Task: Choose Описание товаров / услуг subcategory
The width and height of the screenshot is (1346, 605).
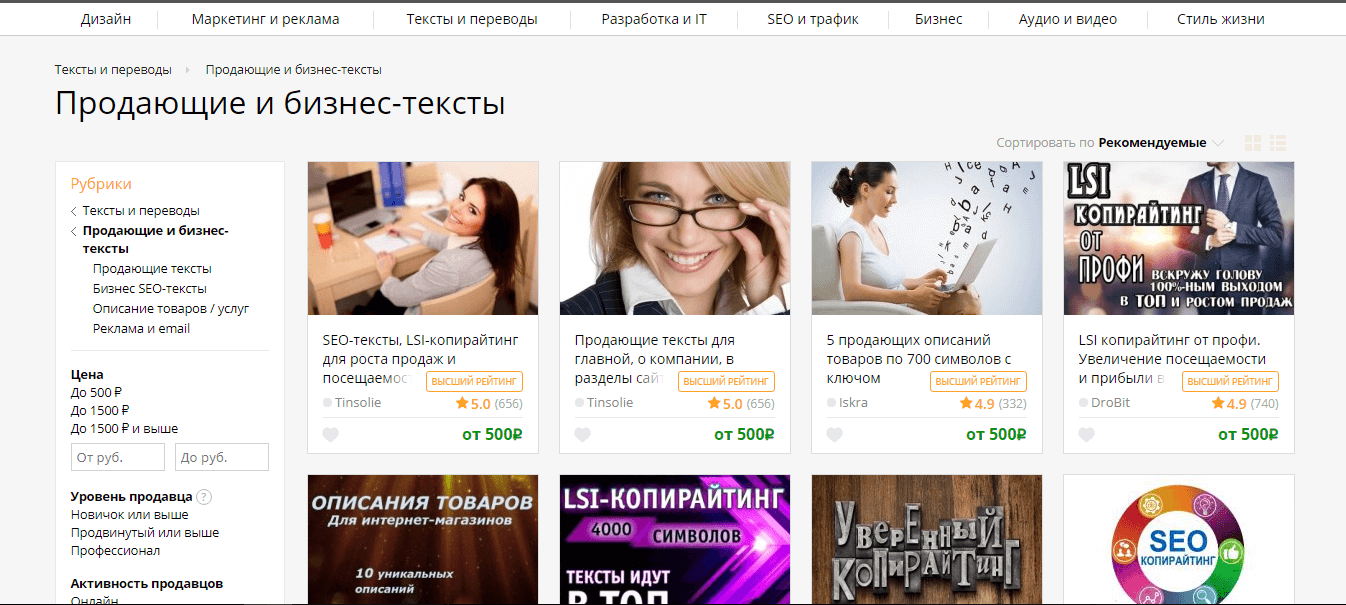Action: point(171,309)
